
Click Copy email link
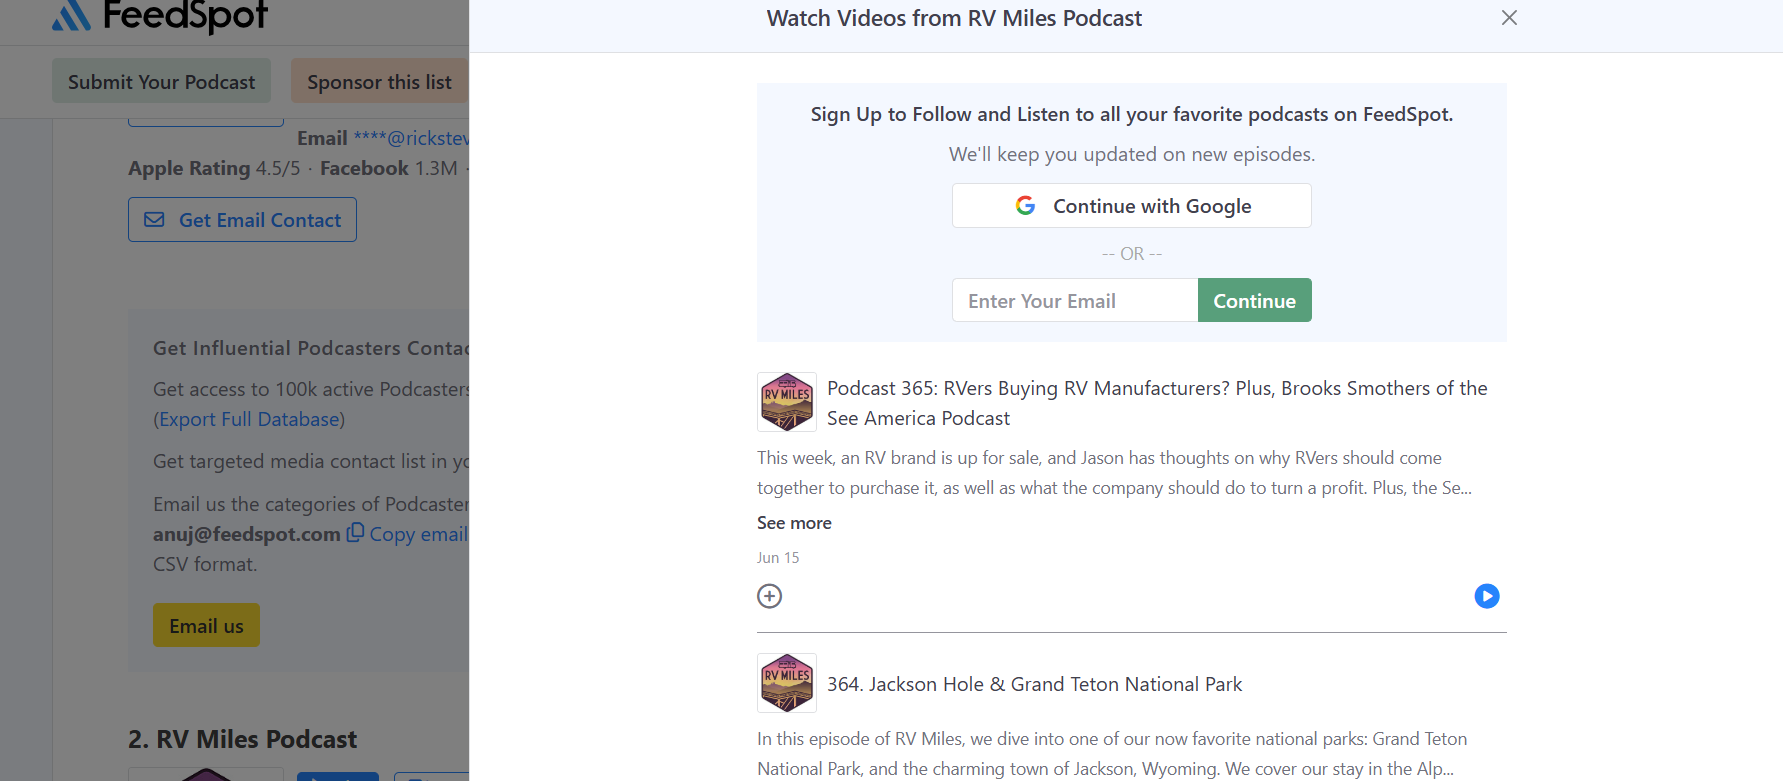pos(418,534)
